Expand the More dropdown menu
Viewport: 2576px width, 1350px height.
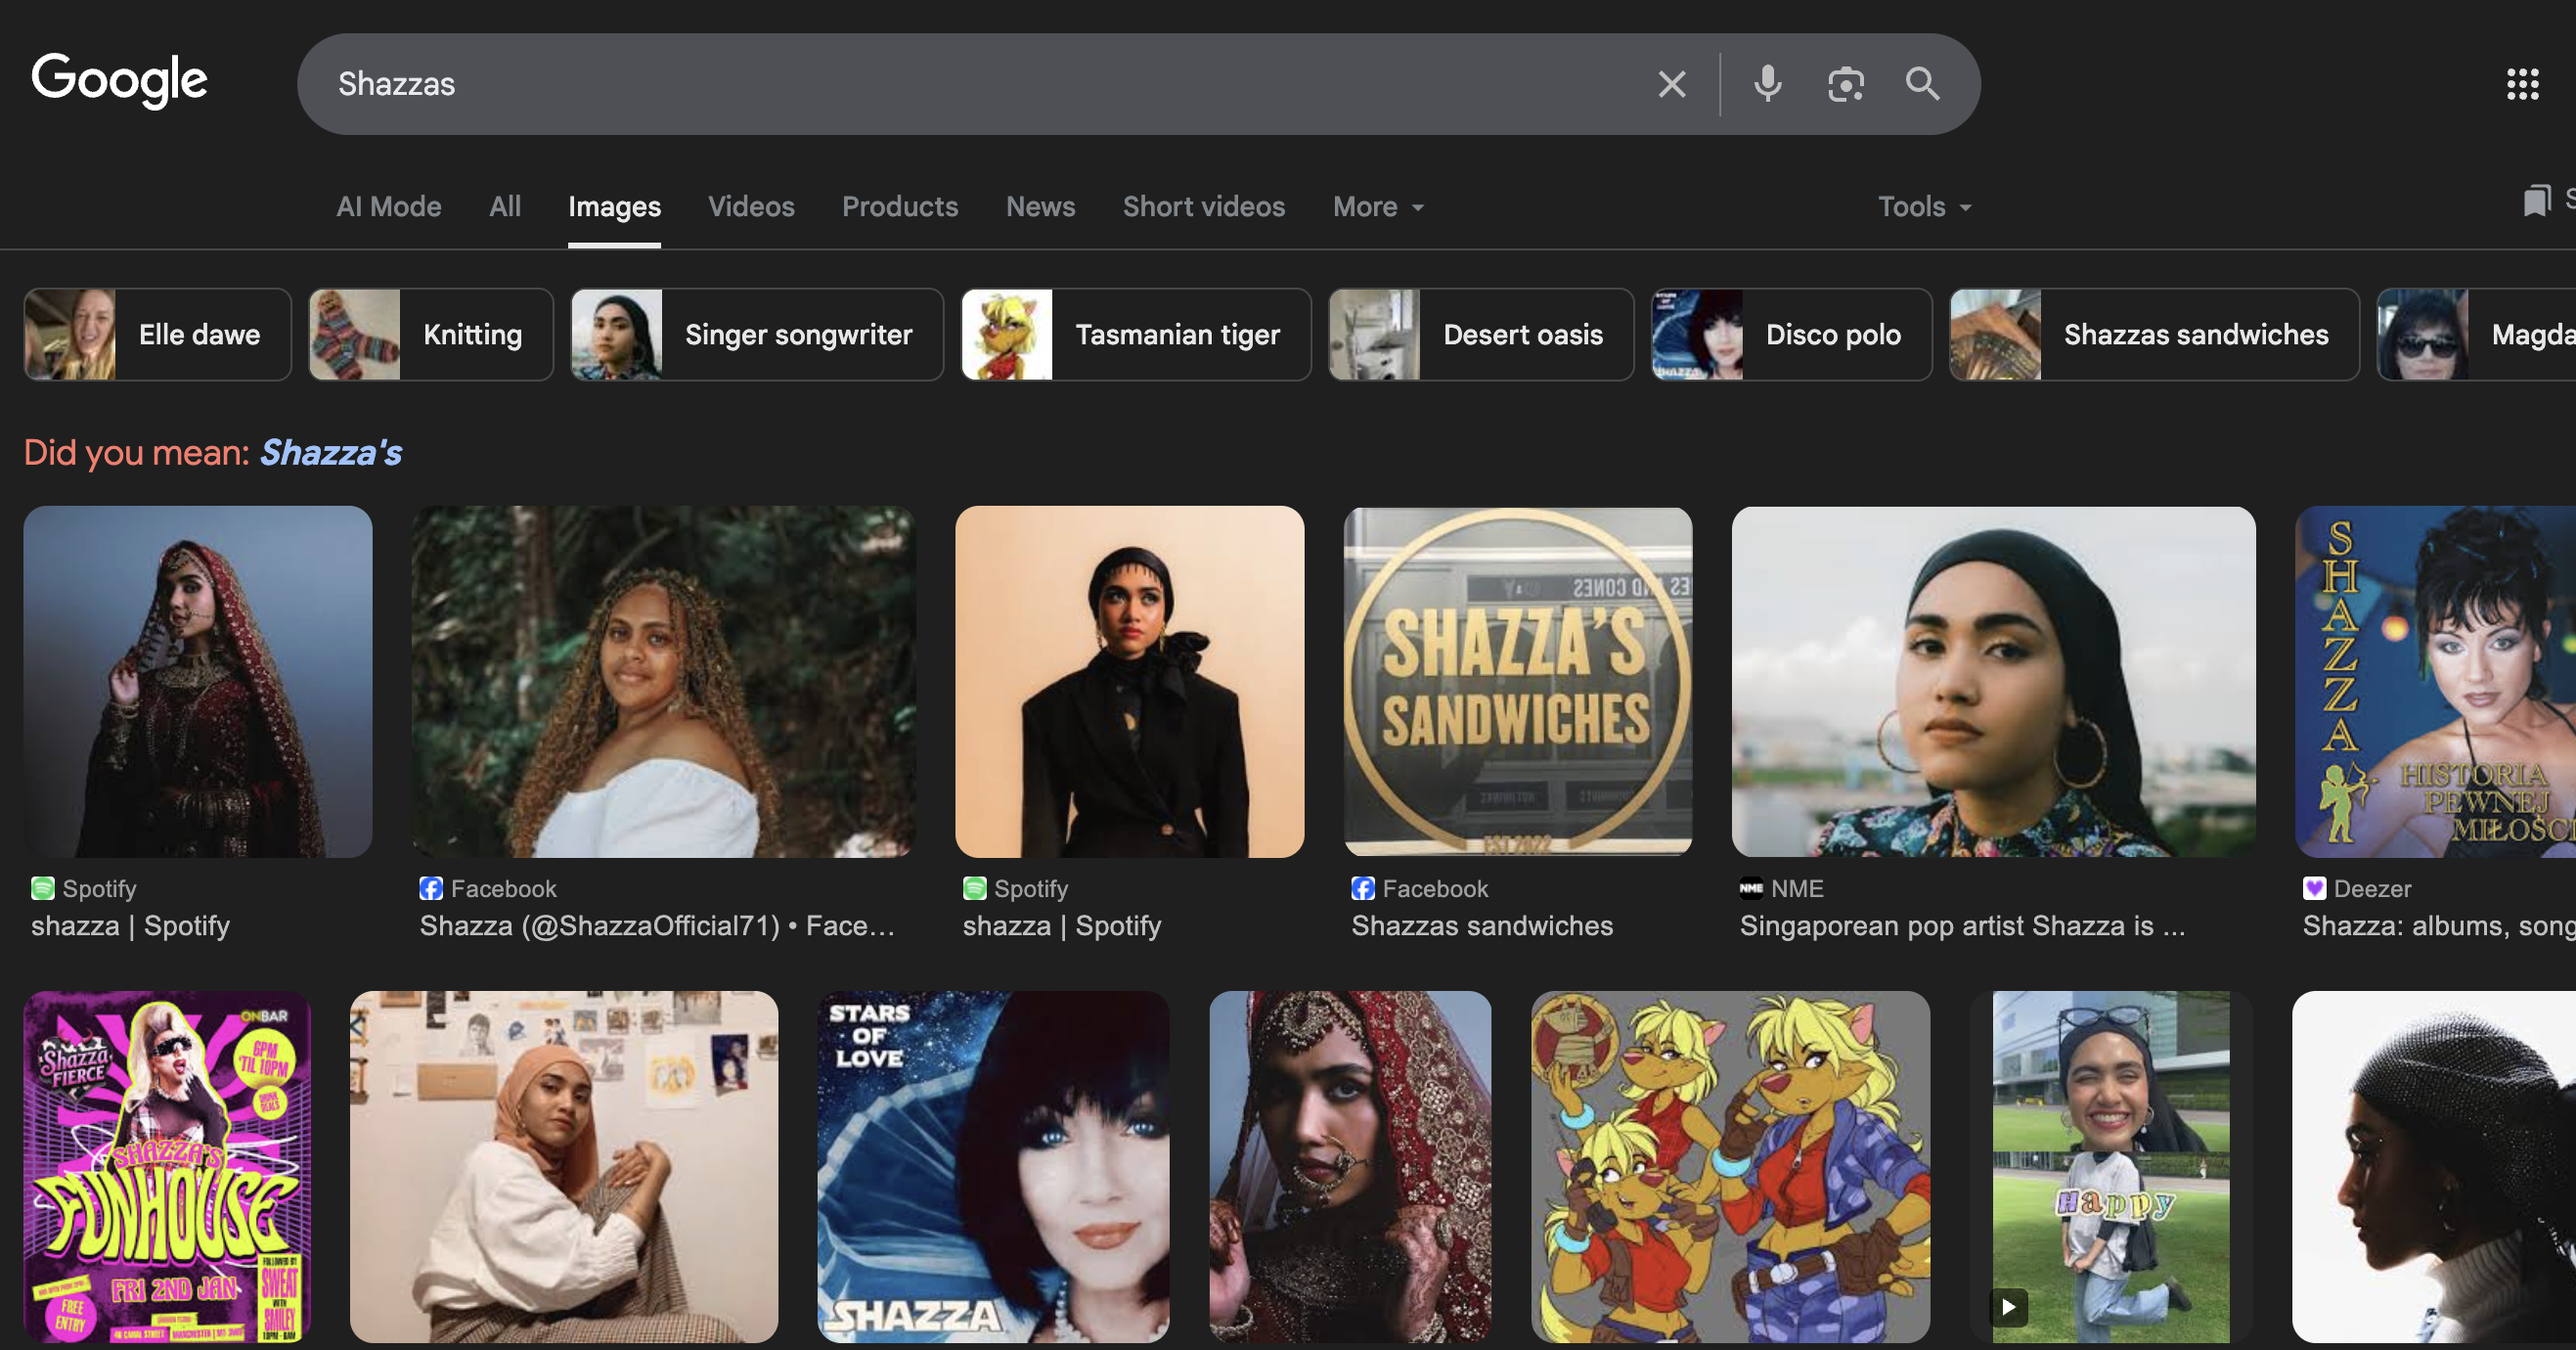click(1378, 207)
